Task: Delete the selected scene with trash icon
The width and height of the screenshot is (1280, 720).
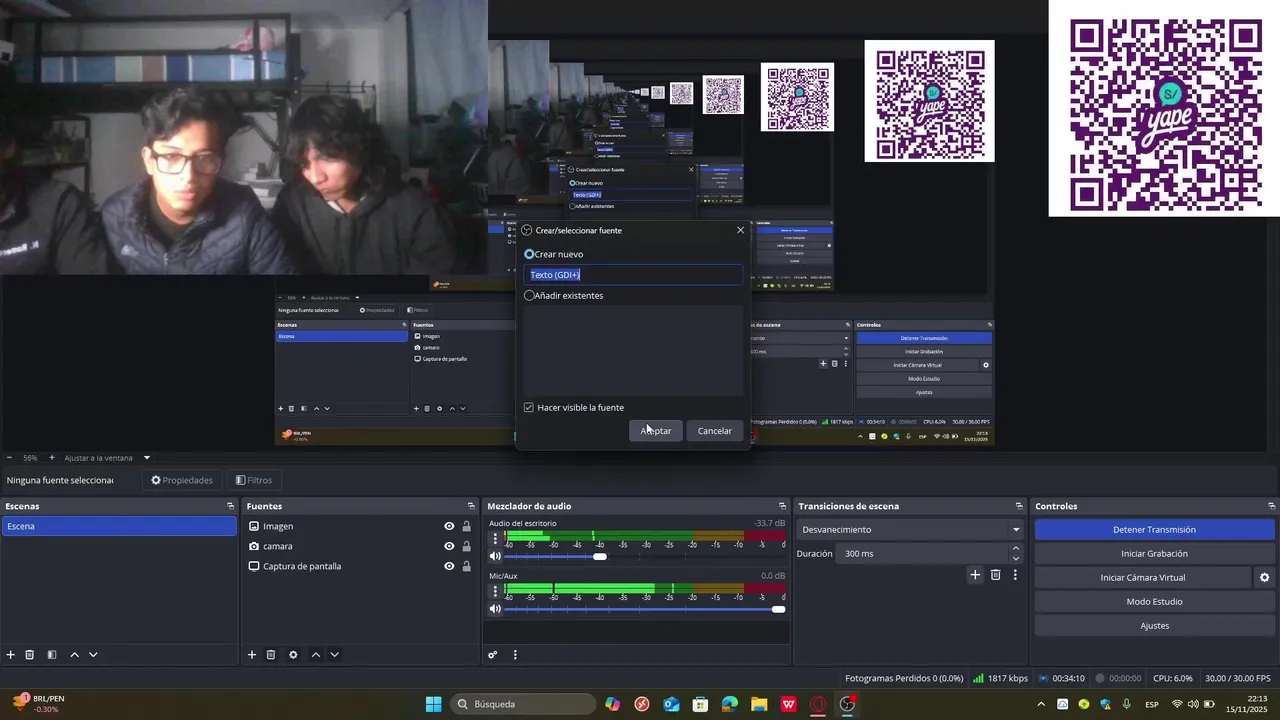Action: click(30, 655)
